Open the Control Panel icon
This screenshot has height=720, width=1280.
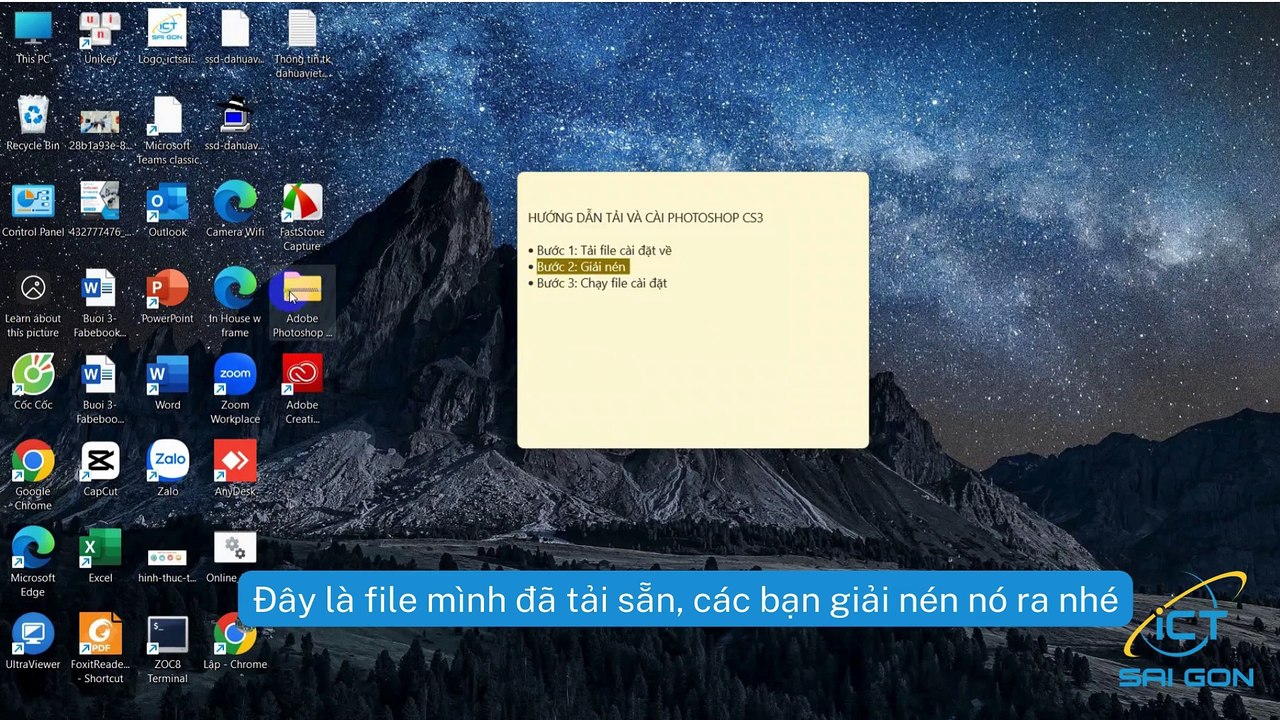[33, 210]
